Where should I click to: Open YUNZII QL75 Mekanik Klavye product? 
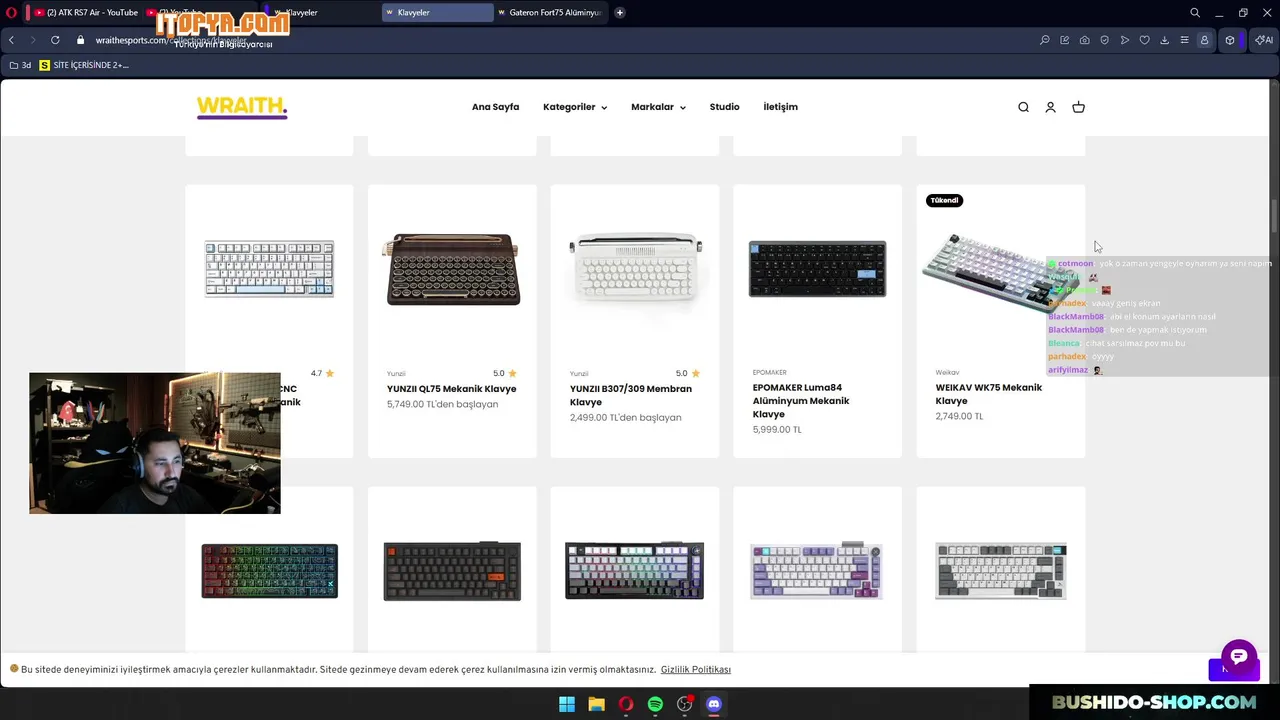tap(452, 389)
